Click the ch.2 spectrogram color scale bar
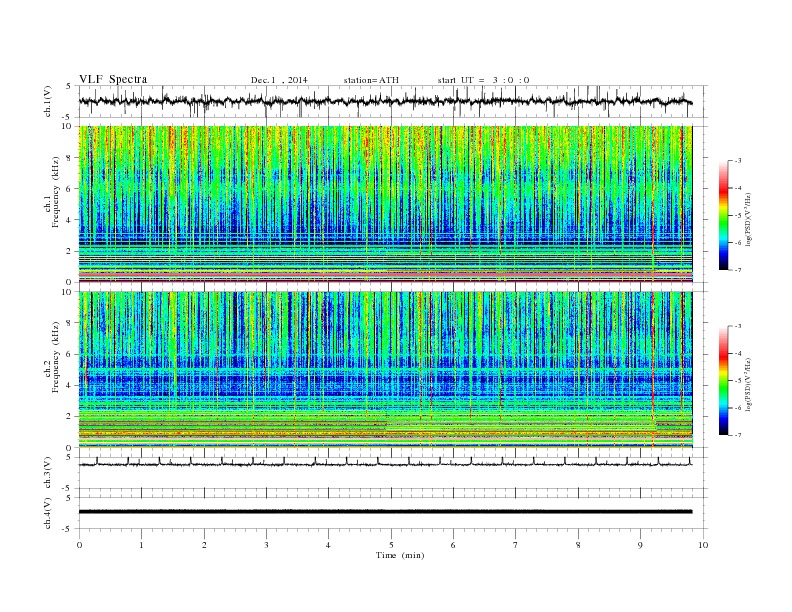The height and width of the screenshot is (612, 792). [723, 381]
